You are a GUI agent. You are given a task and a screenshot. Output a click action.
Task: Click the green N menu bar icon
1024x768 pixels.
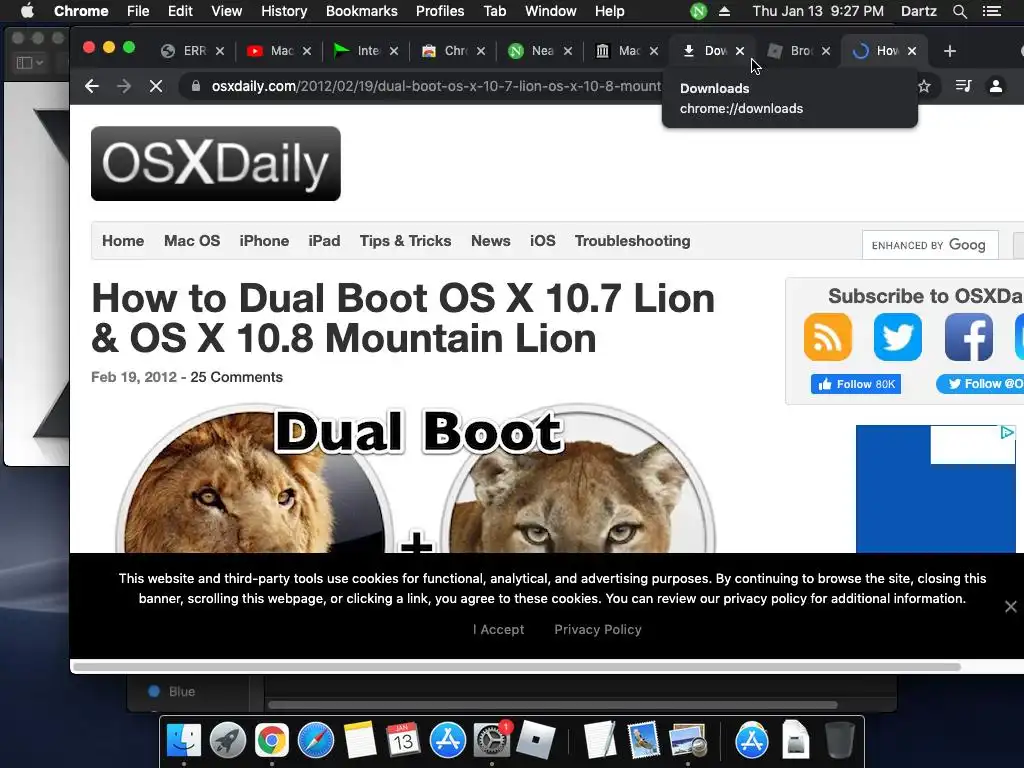[x=698, y=12]
